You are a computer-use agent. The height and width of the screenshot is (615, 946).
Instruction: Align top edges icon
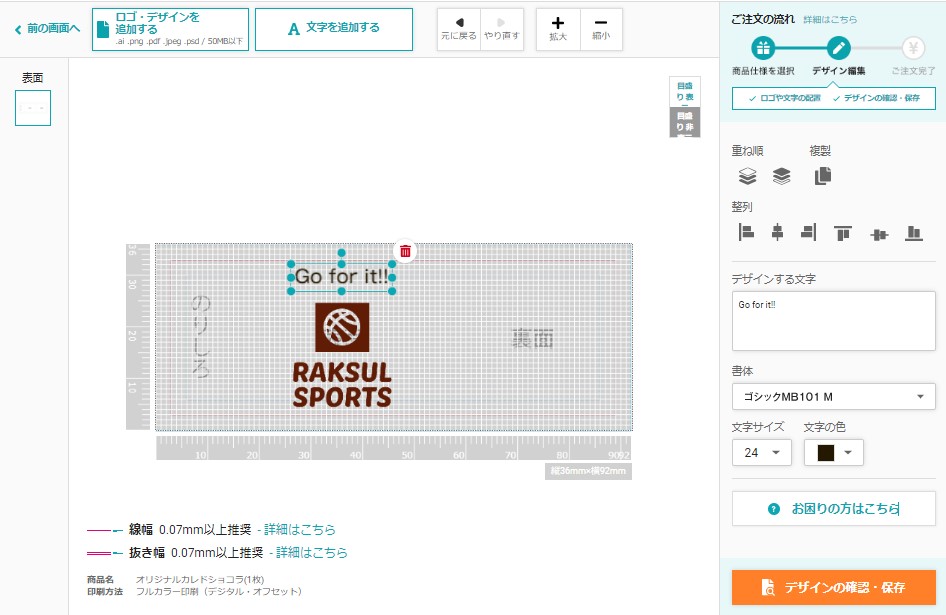[x=843, y=233]
